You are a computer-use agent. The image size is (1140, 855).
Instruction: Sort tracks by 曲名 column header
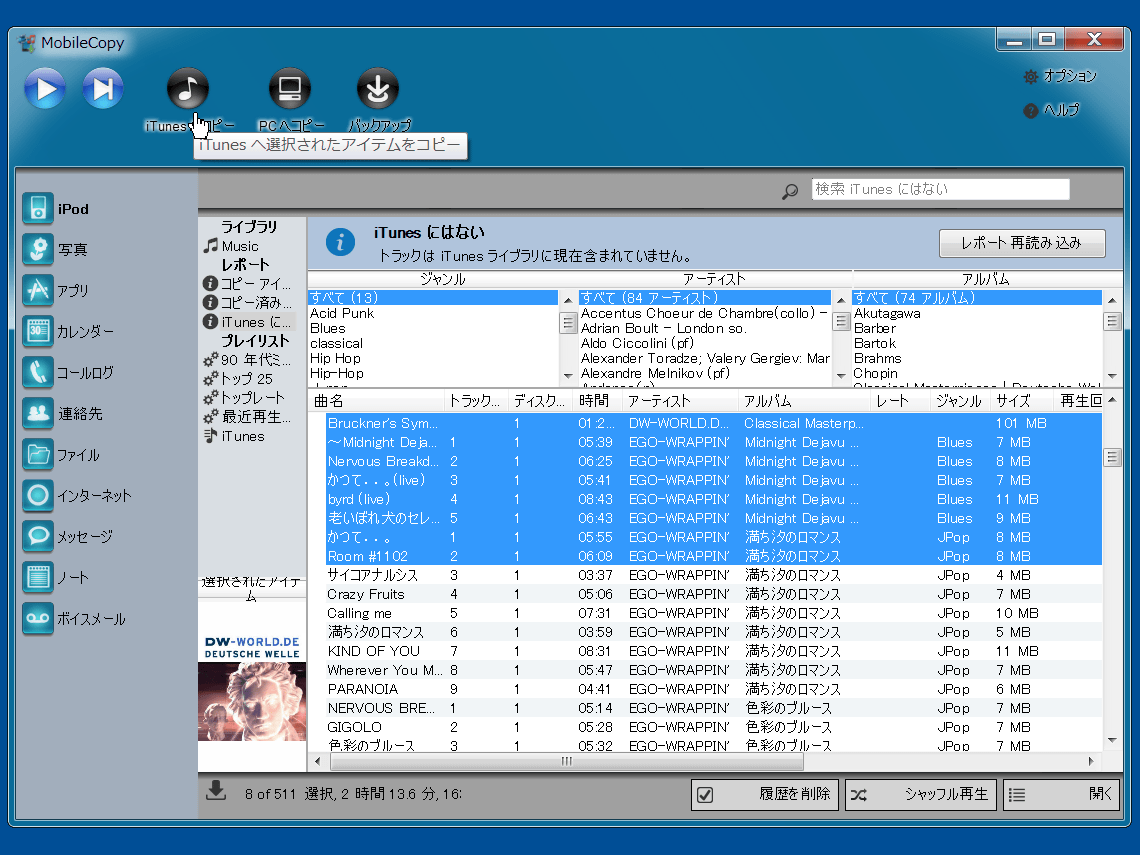tap(376, 401)
